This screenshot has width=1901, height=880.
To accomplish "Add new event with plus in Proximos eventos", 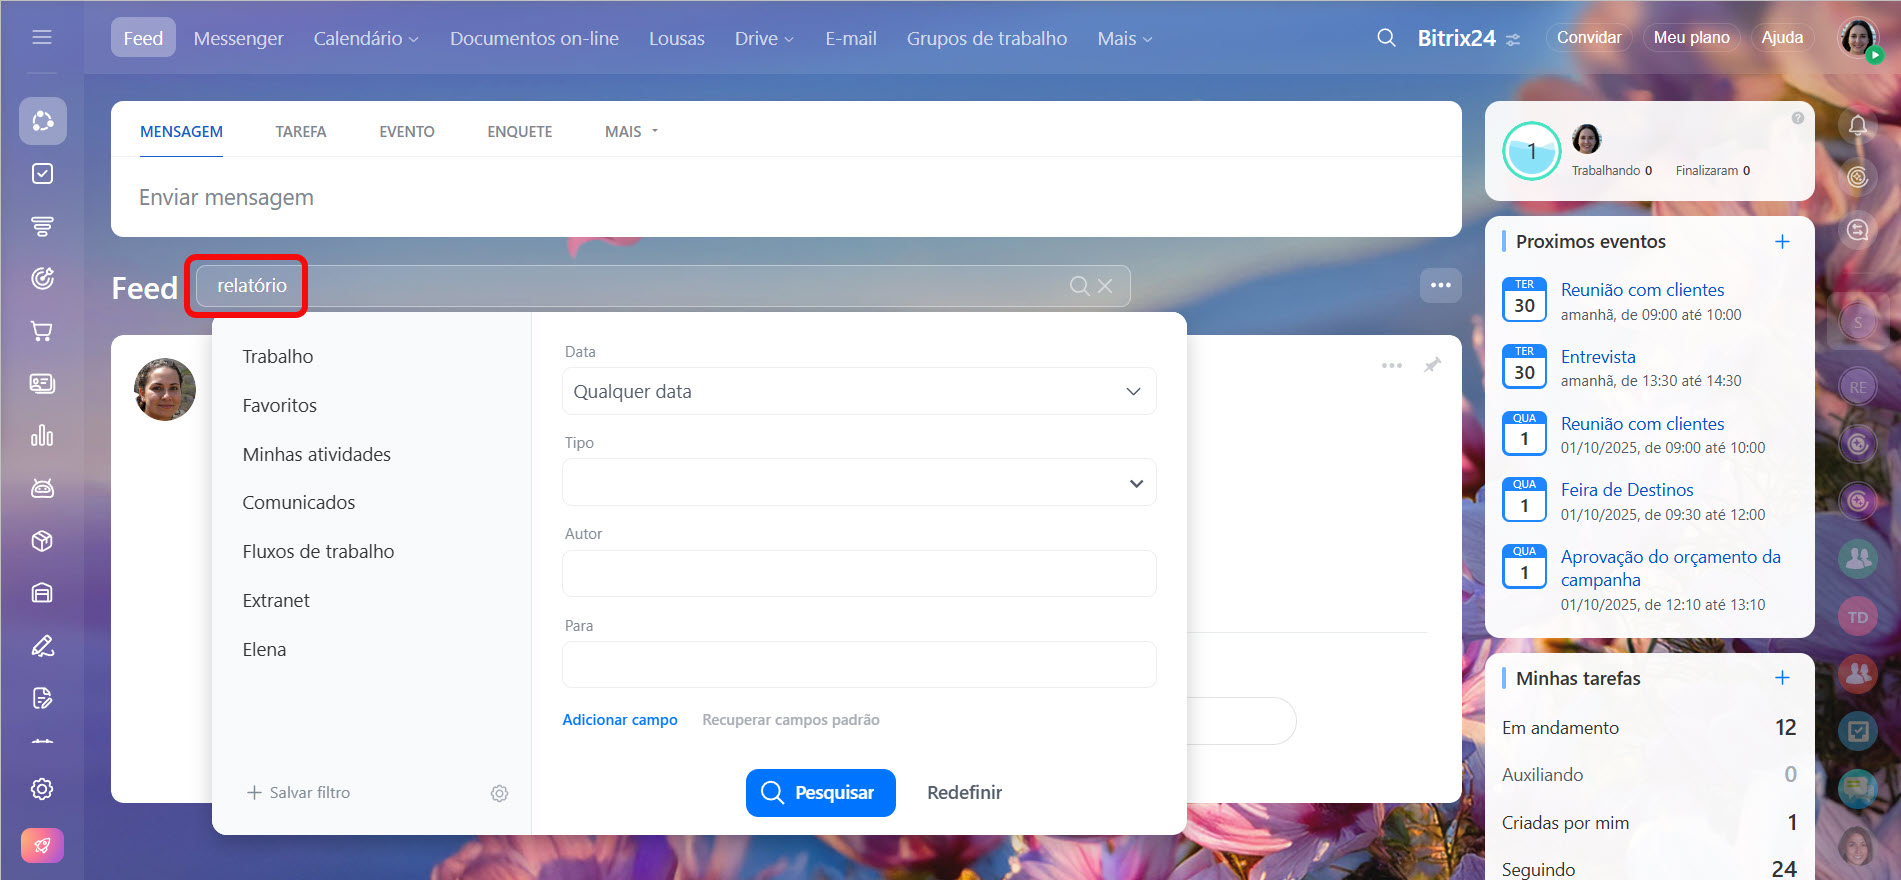I will pyautogui.click(x=1781, y=242).
